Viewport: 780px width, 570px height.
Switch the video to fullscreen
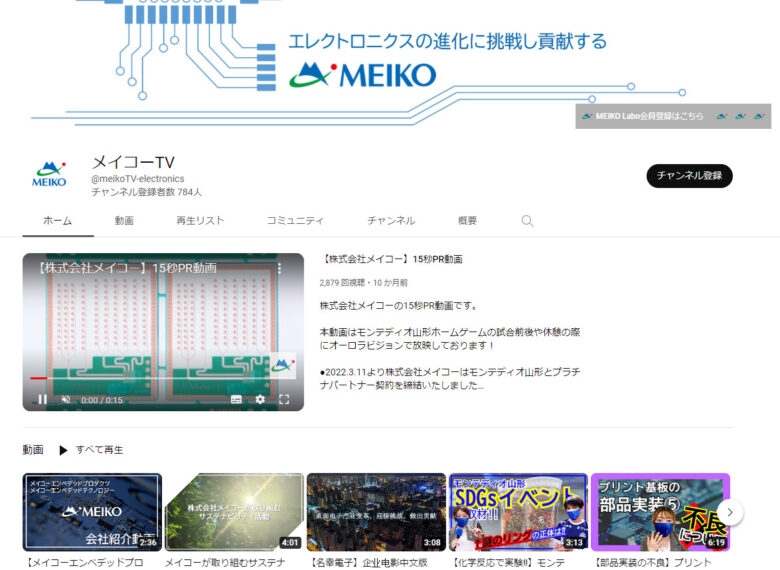[x=284, y=399]
